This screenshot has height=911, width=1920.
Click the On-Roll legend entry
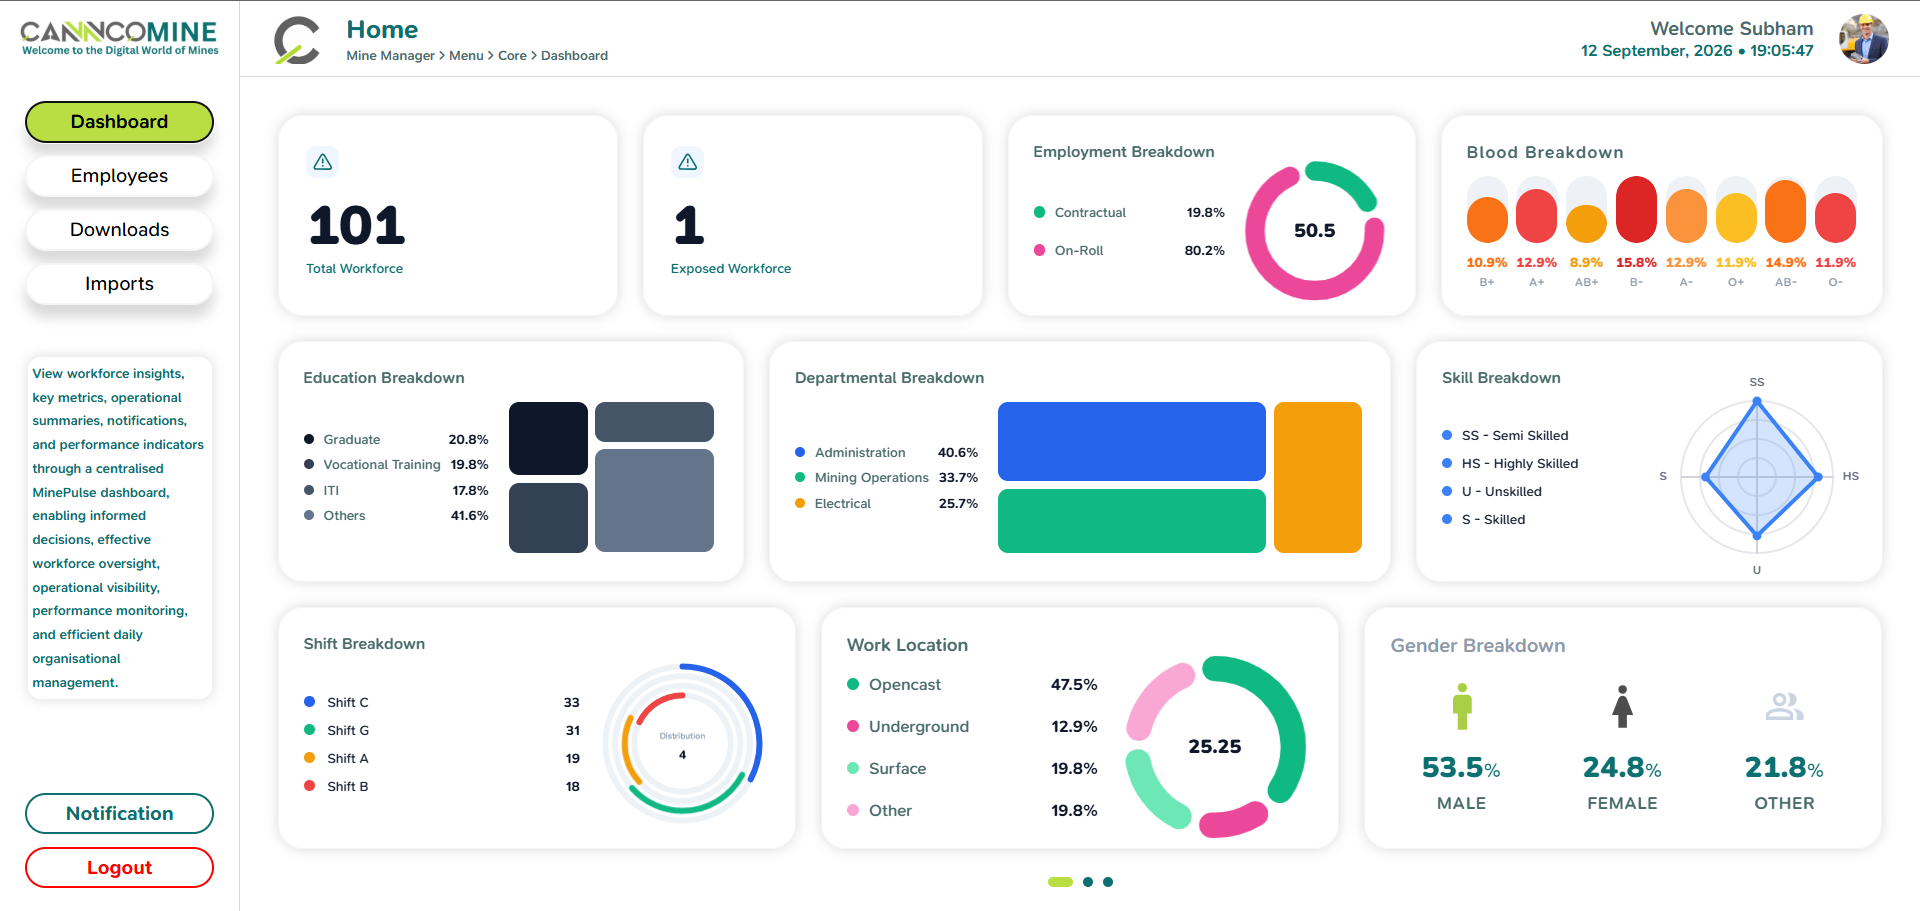coord(1129,251)
